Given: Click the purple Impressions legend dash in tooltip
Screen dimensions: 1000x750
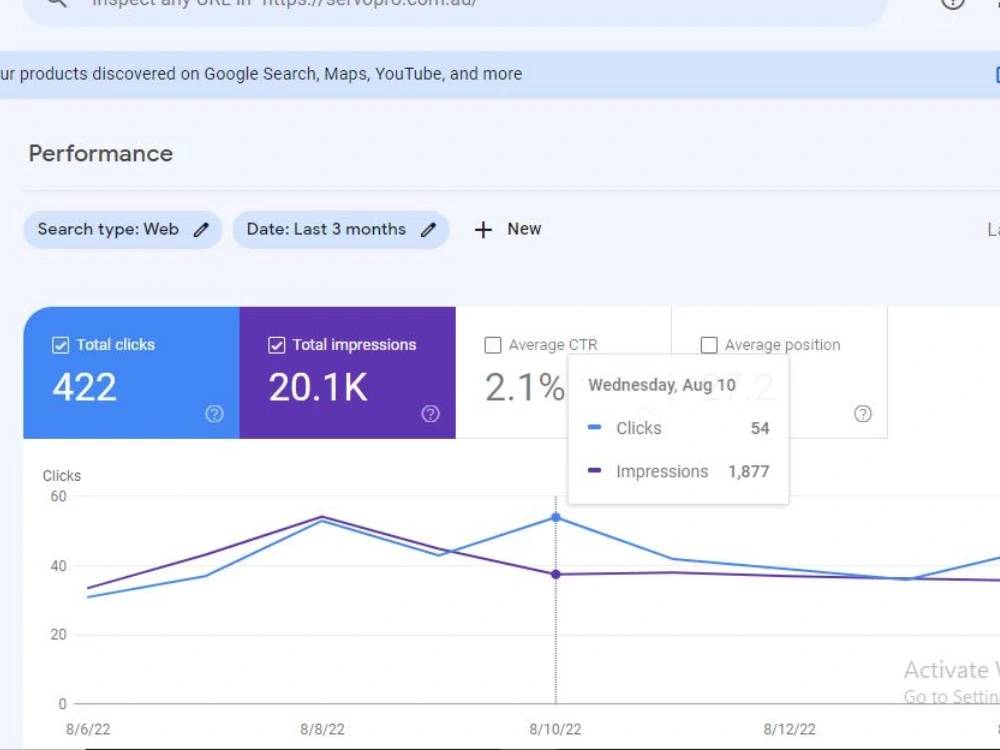Looking at the screenshot, I should (594, 471).
